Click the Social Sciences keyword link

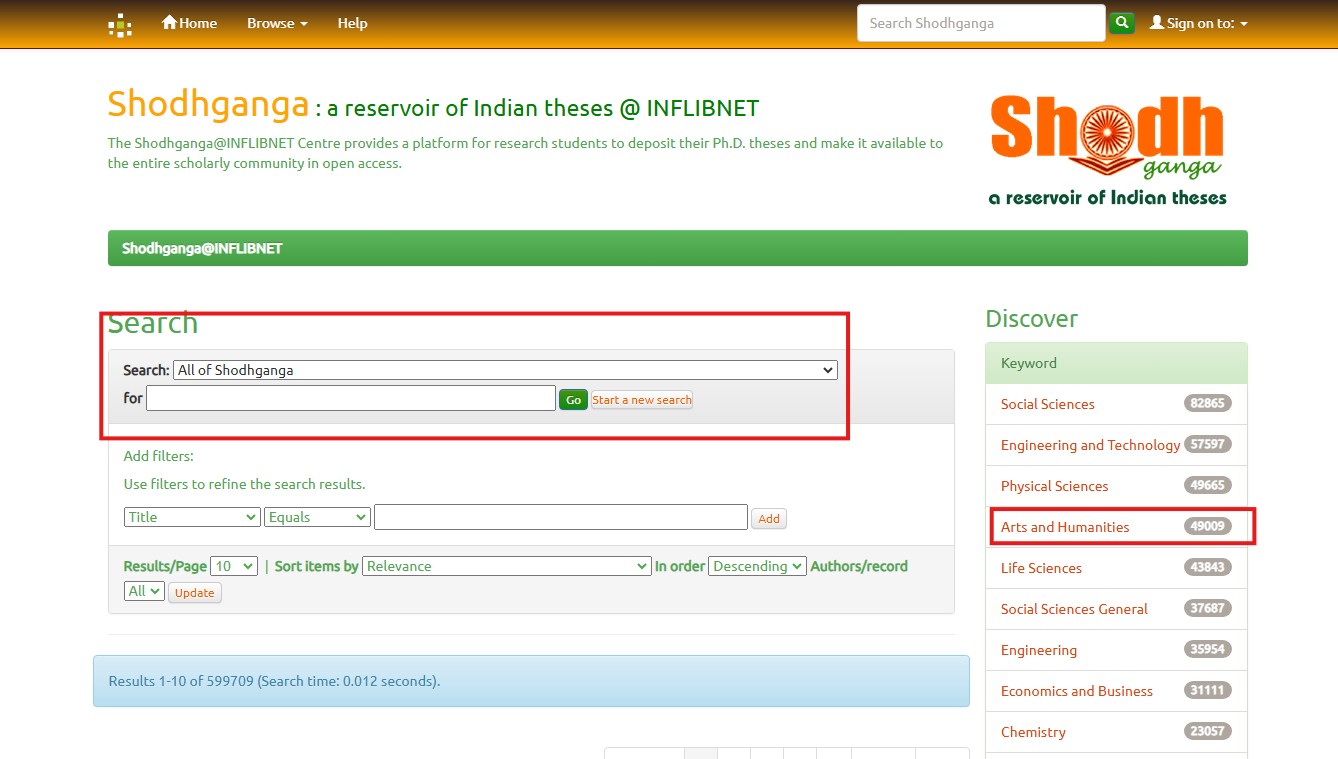tap(1047, 404)
